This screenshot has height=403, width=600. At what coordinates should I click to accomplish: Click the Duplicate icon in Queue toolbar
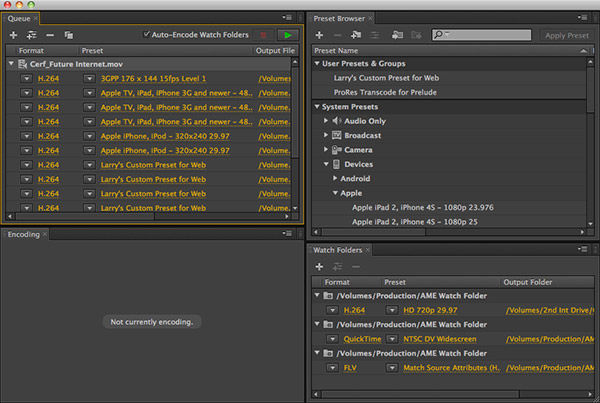click(69, 35)
